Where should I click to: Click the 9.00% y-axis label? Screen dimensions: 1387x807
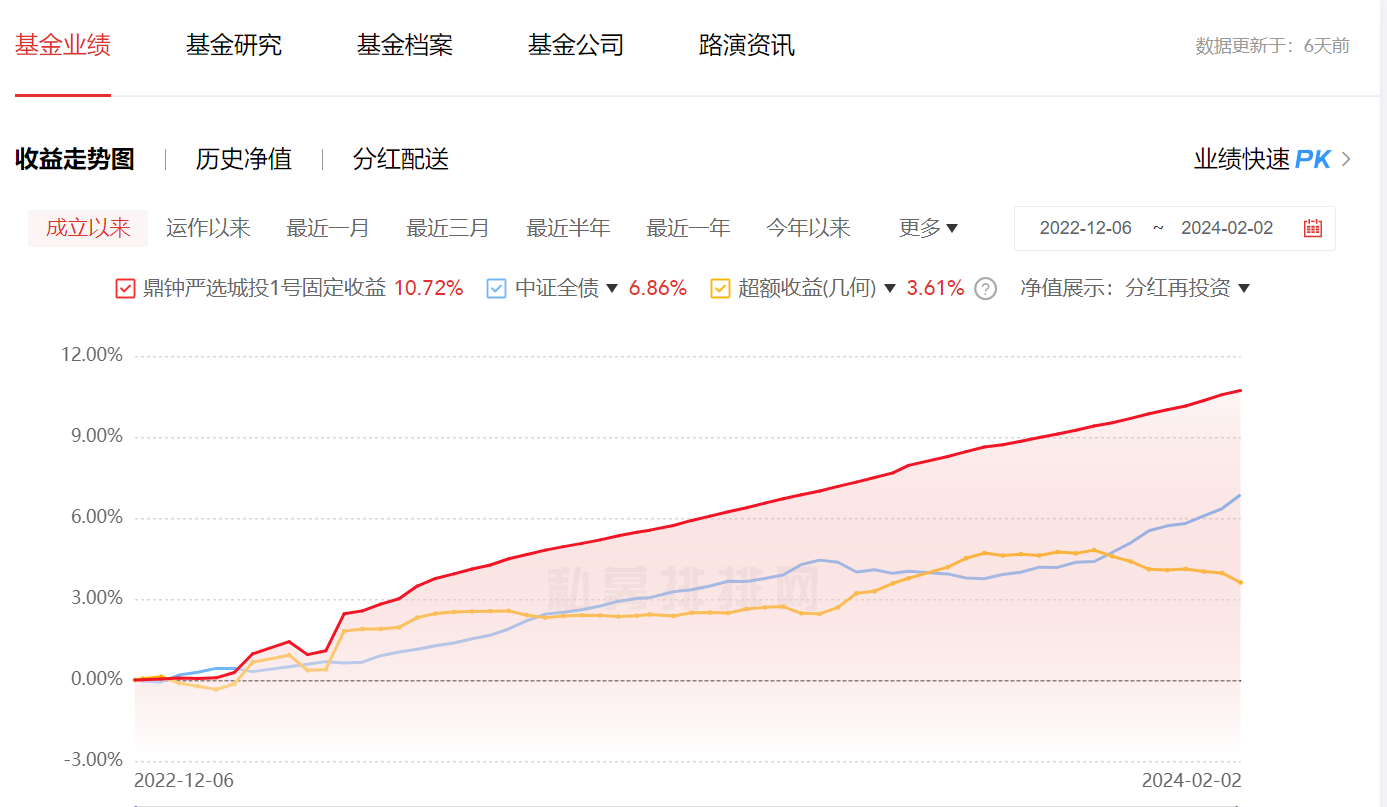pos(97,437)
